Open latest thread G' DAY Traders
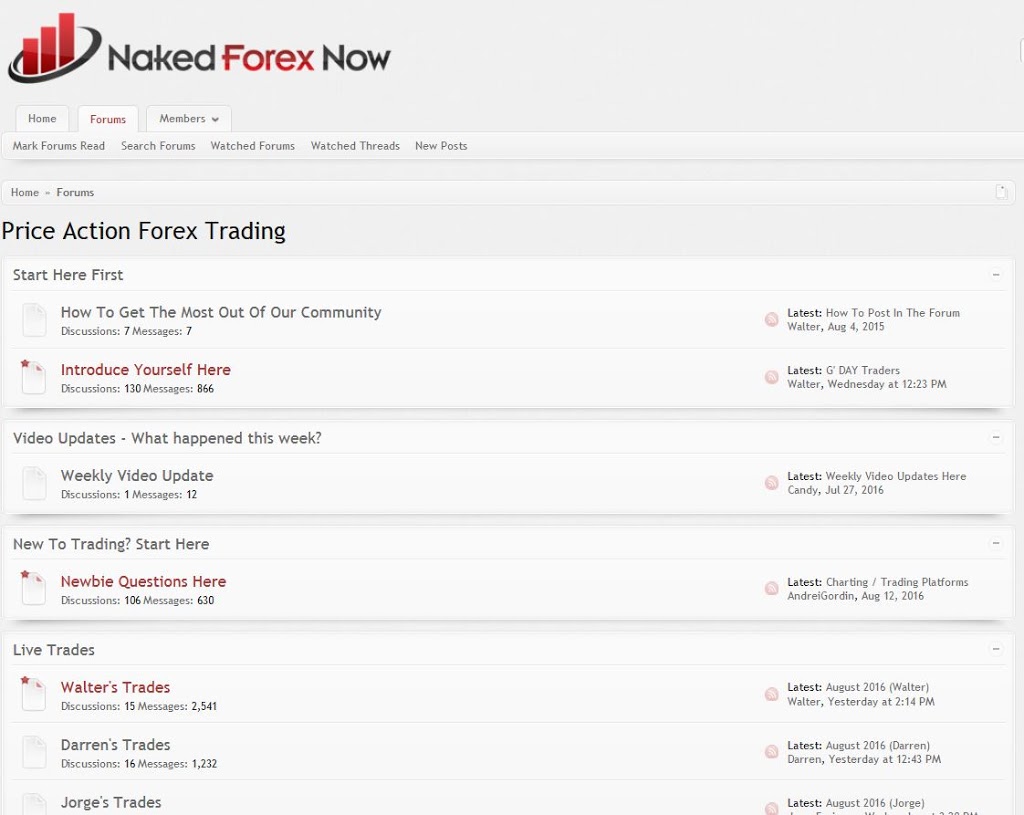The width and height of the screenshot is (1024, 815). click(x=863, y=370)
